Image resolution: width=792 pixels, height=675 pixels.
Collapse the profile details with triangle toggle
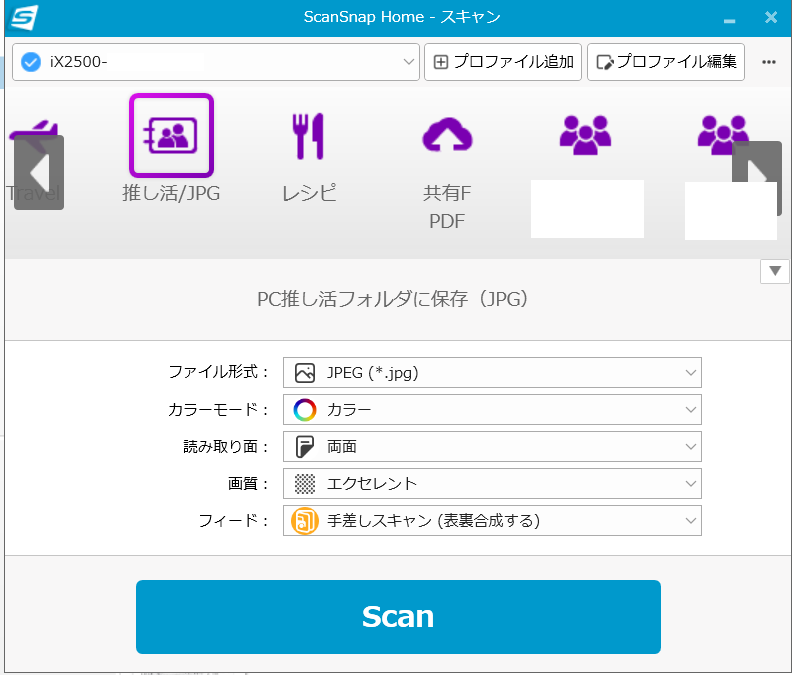(x=775, y=271)
